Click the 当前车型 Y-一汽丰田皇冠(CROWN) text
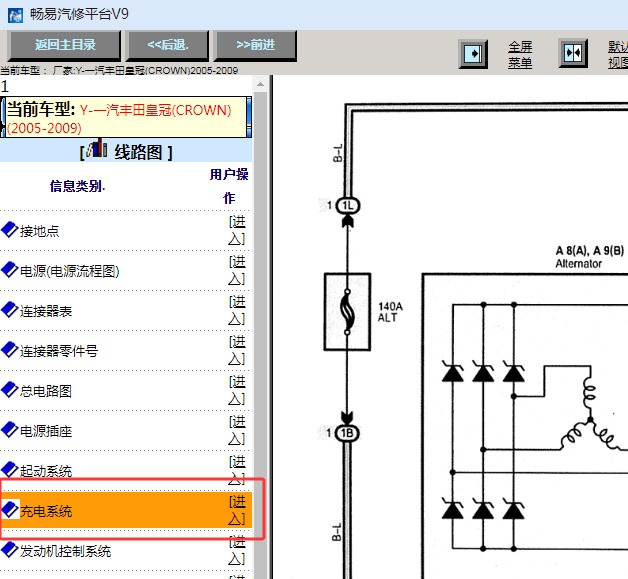The width and height of the screenshot is (628, 579). (x=119, y=119)
